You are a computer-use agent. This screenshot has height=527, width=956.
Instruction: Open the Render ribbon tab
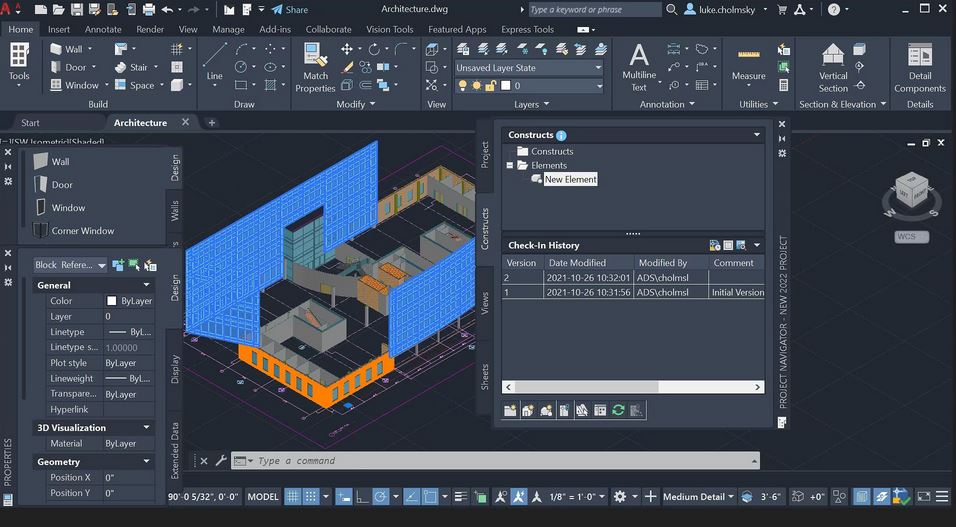coord(150,29)
